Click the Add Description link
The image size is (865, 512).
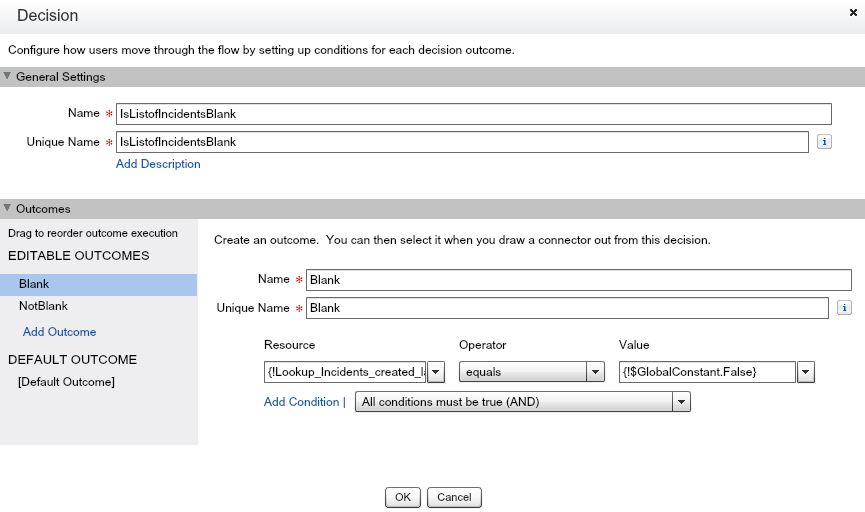coord(158,164)
